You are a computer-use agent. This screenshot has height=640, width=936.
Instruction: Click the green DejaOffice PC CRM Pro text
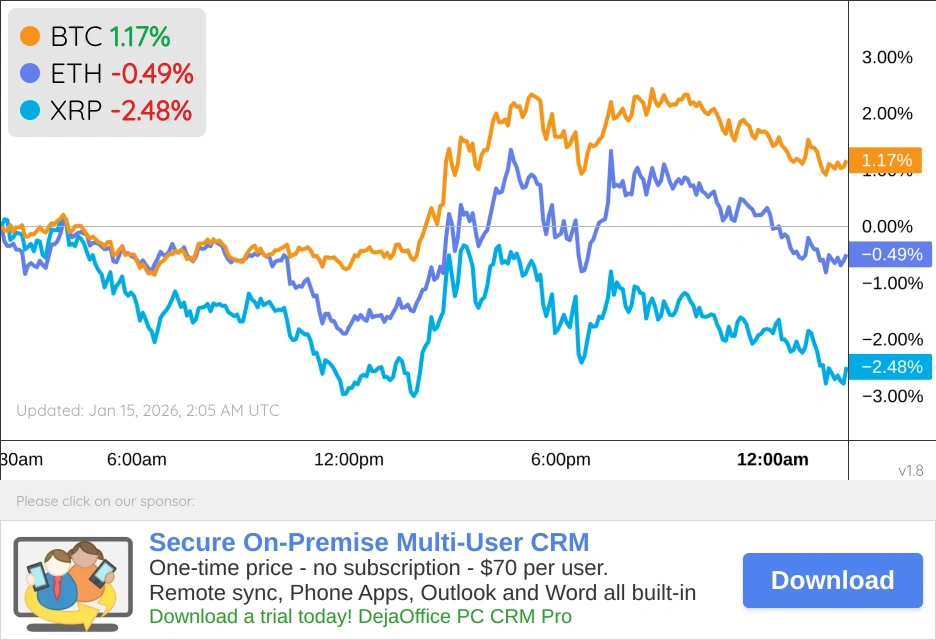(361, 616)
